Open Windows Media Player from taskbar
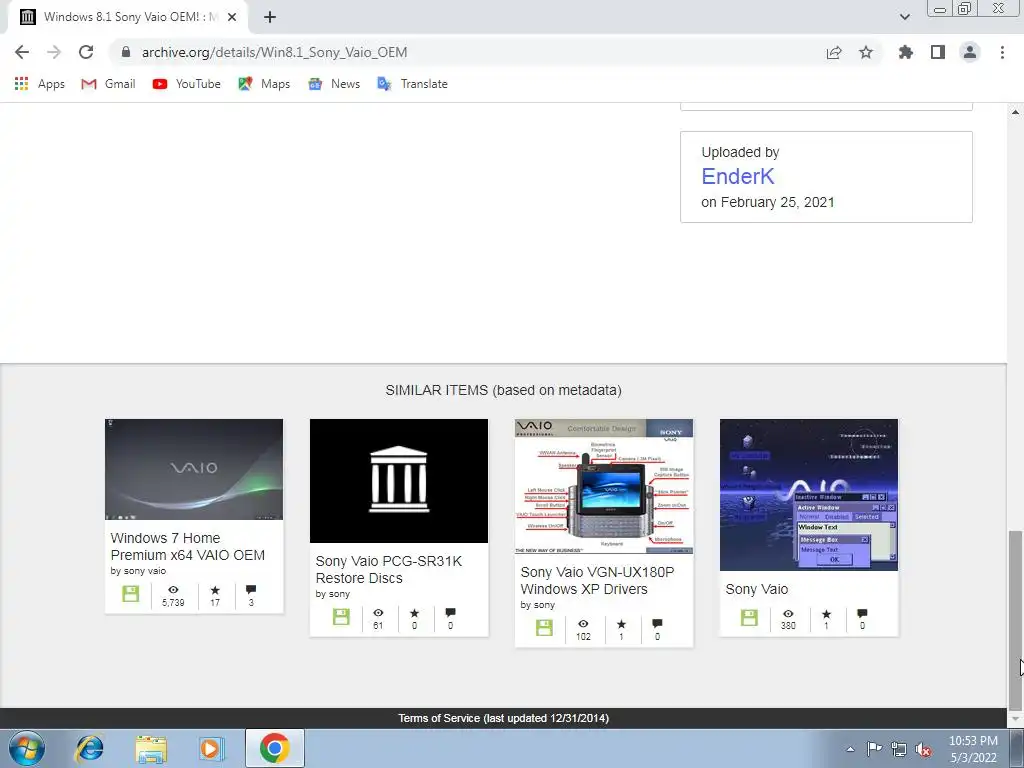1024x768 pixels. click(x=211, y=748)
